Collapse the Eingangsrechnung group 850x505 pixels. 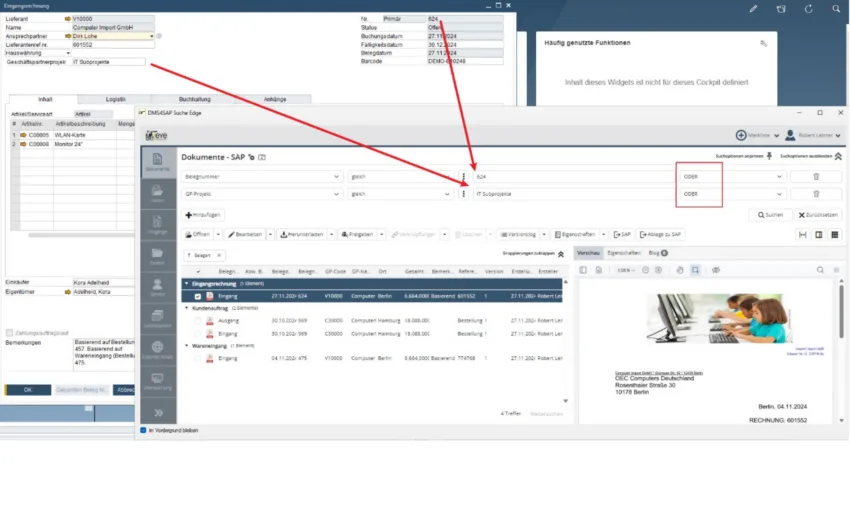[x=187, y=283]
